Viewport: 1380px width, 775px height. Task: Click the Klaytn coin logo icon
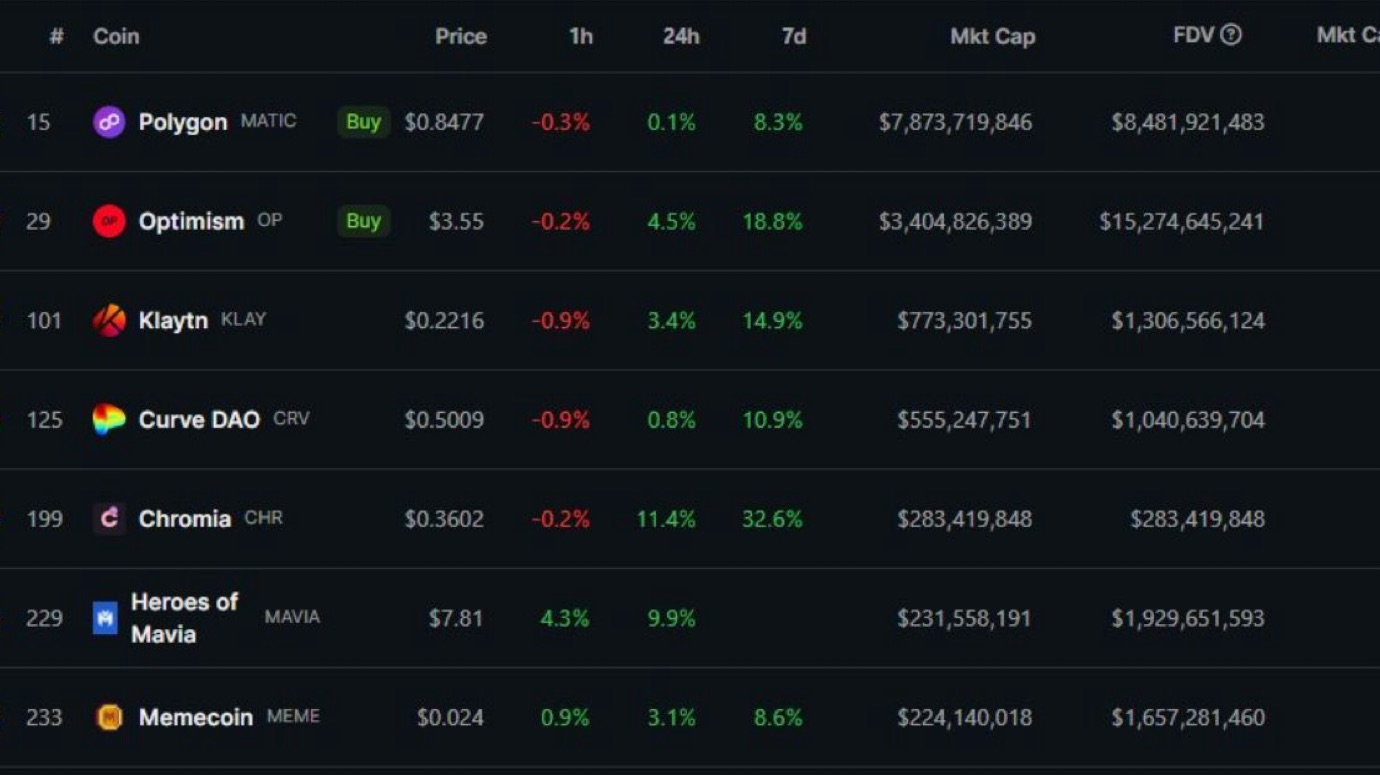pyautogui.click(x=109, y=320)
